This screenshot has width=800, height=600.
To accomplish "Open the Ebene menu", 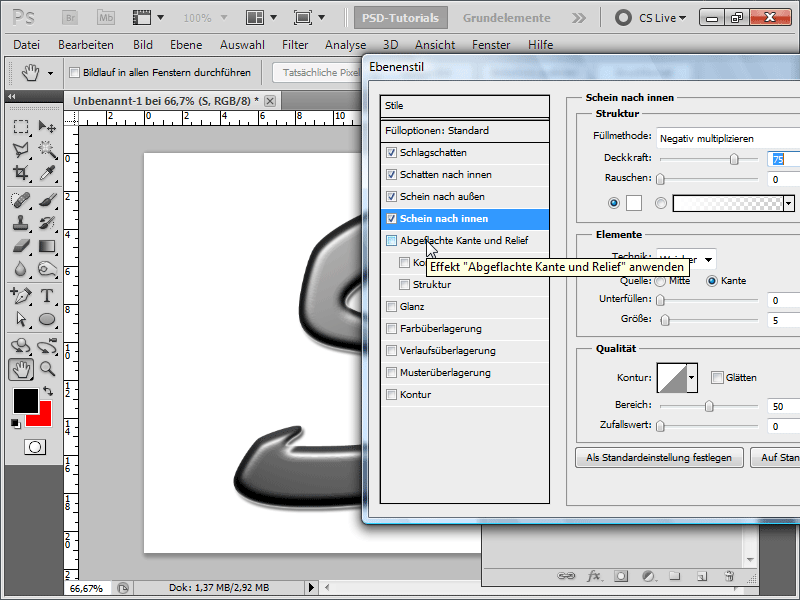I will pyautogui.click(x=186, y=45).
